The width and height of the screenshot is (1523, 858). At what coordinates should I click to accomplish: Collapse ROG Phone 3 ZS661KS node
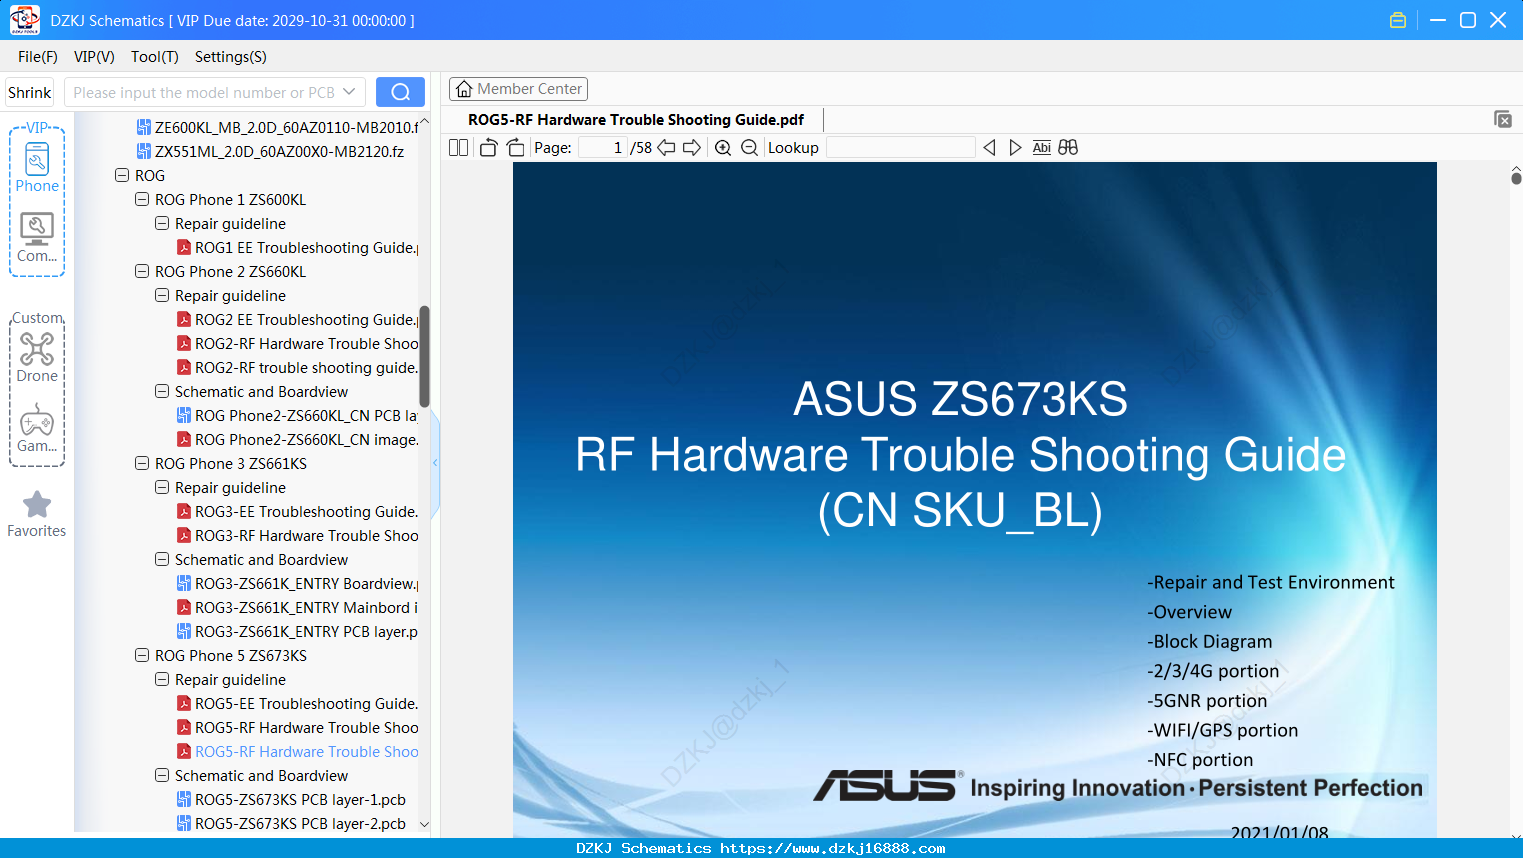[x=142, y=463]
